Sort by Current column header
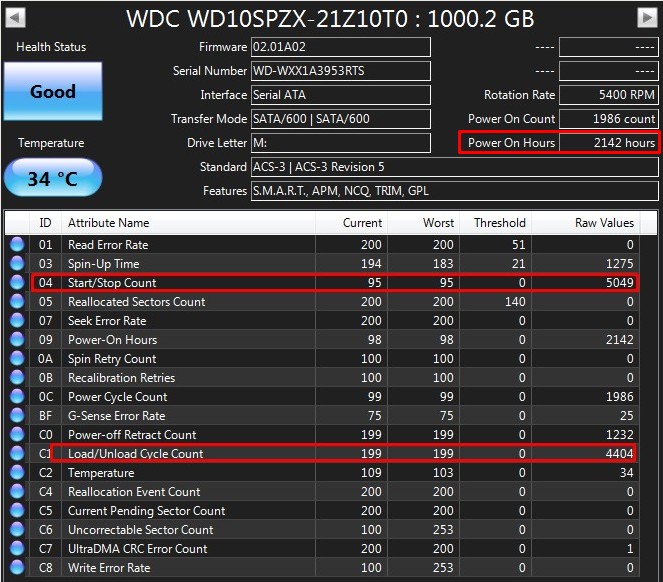The height and width of the screenshot is (582, 663). [351, 223]
